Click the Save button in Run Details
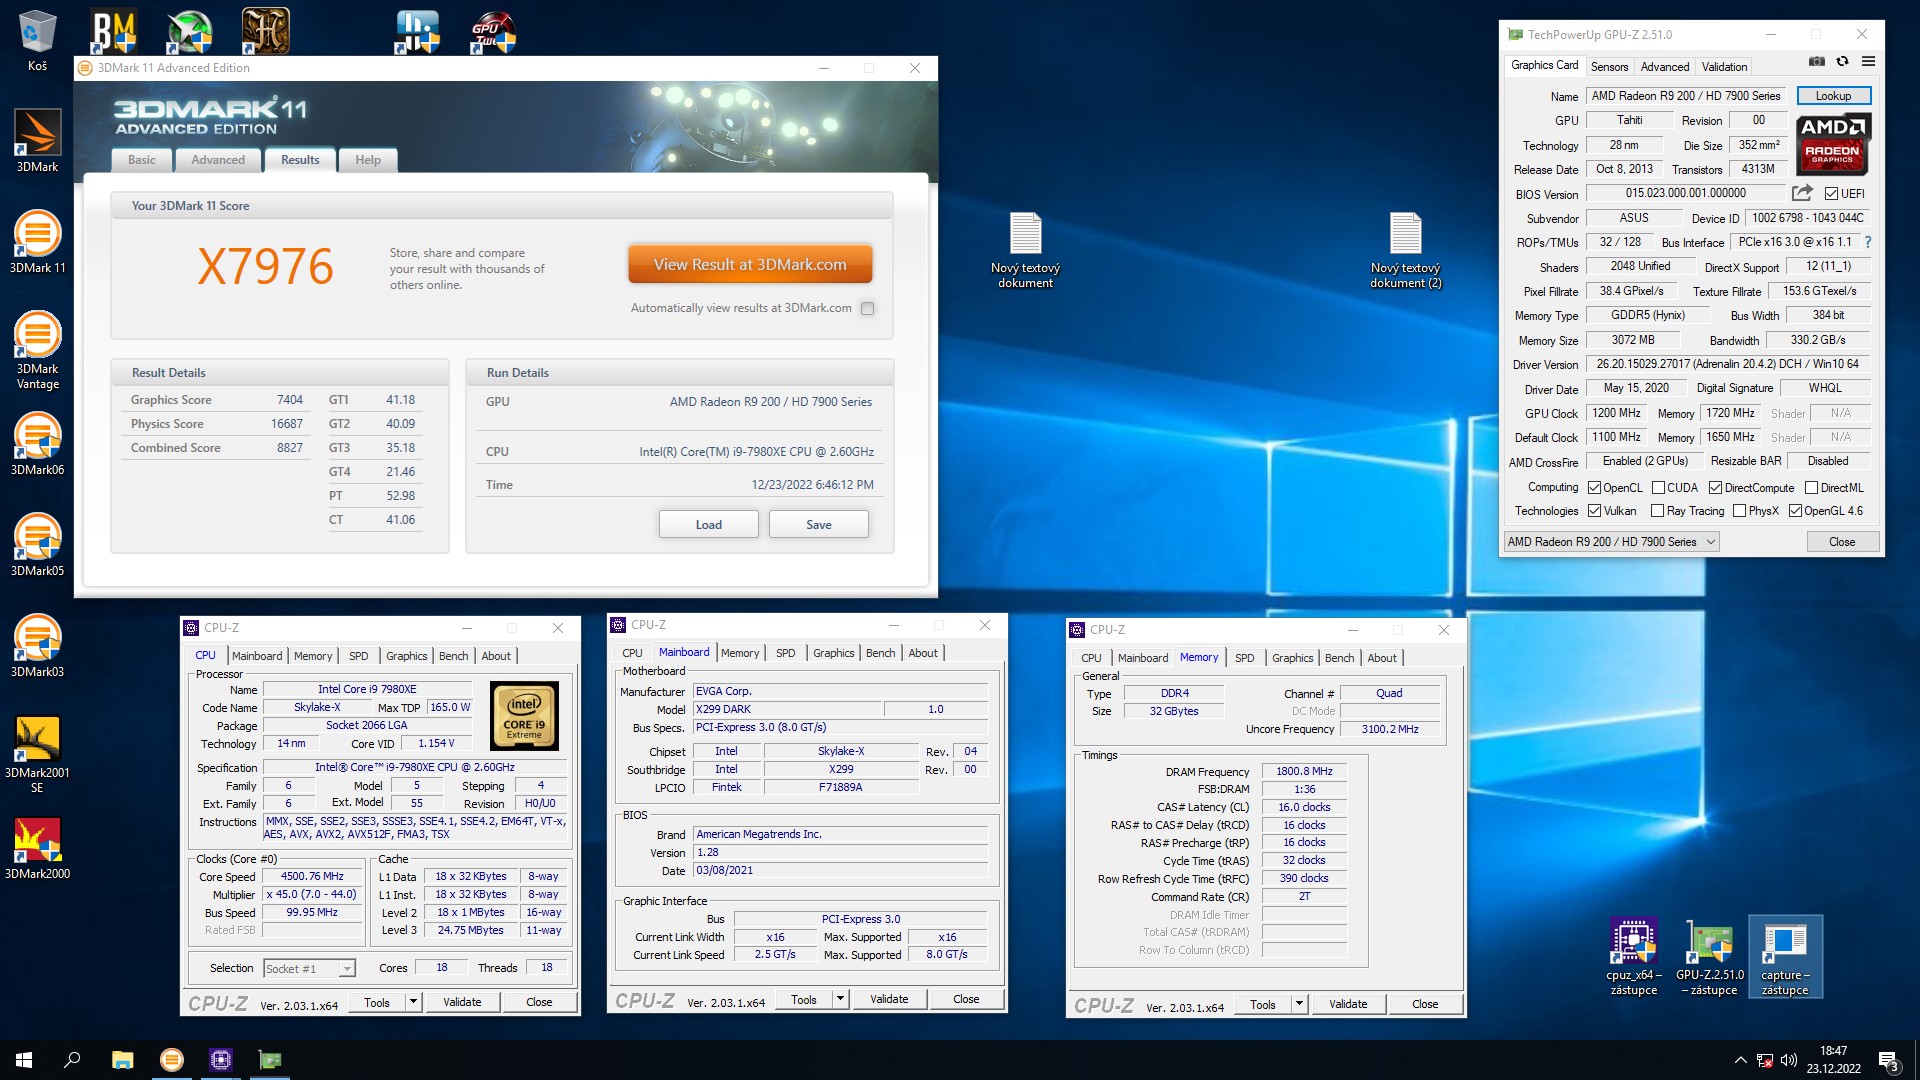 click(818, 525)
